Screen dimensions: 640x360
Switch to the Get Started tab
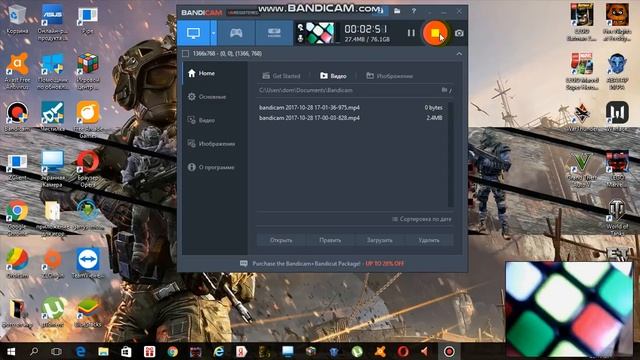(282, 76)
